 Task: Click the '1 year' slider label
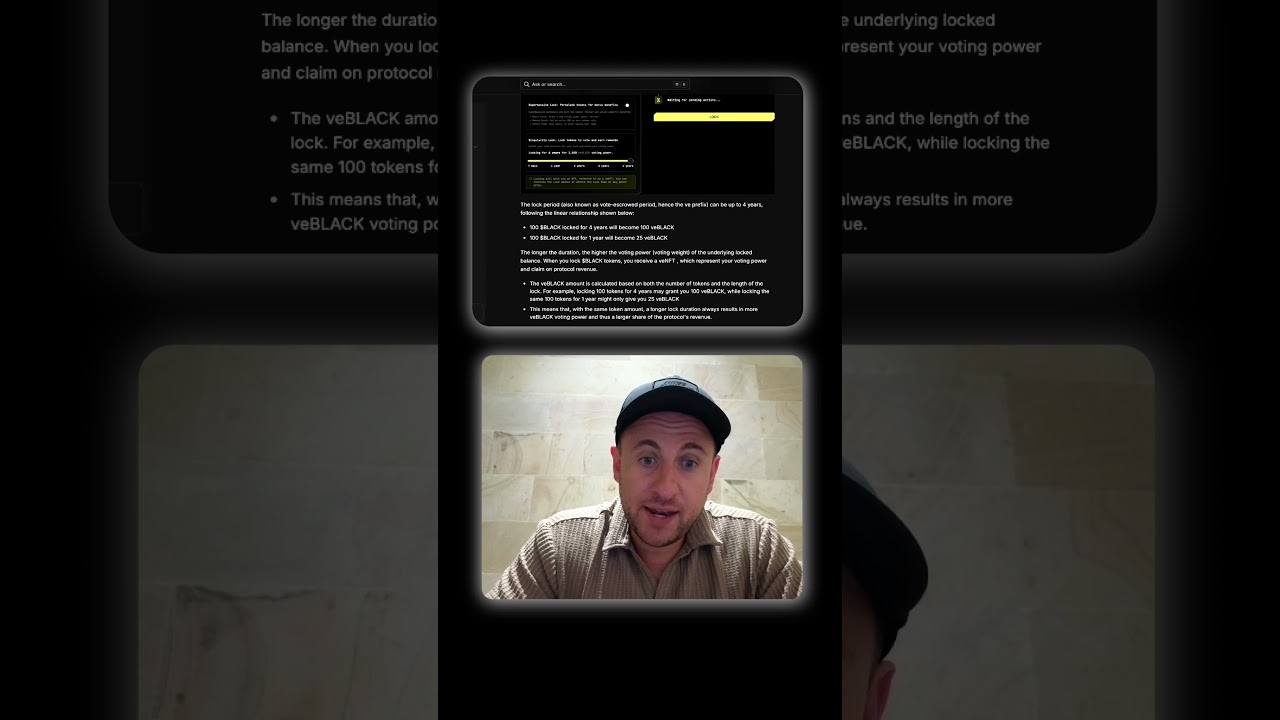click(555, 166)
